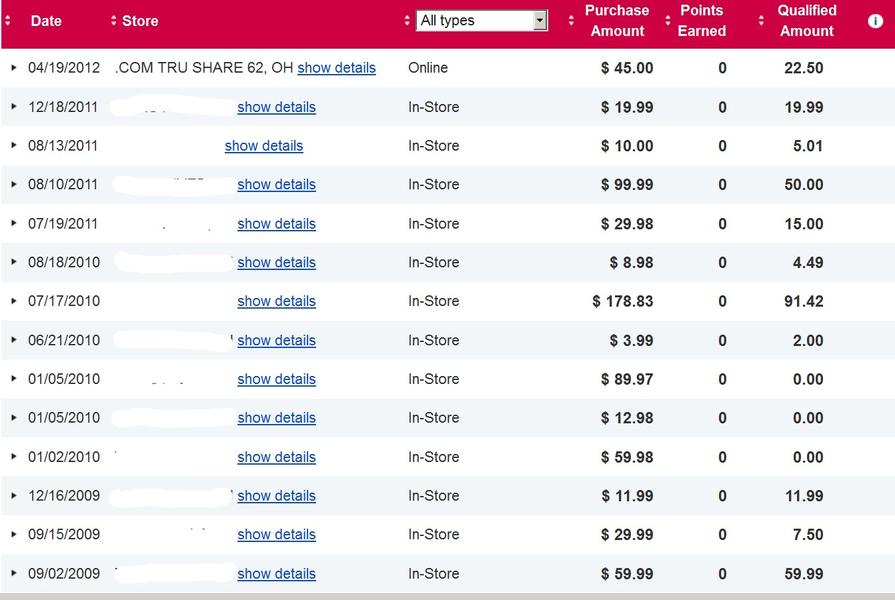
Task: Open the All types dropdown
Action: (482, 21)
